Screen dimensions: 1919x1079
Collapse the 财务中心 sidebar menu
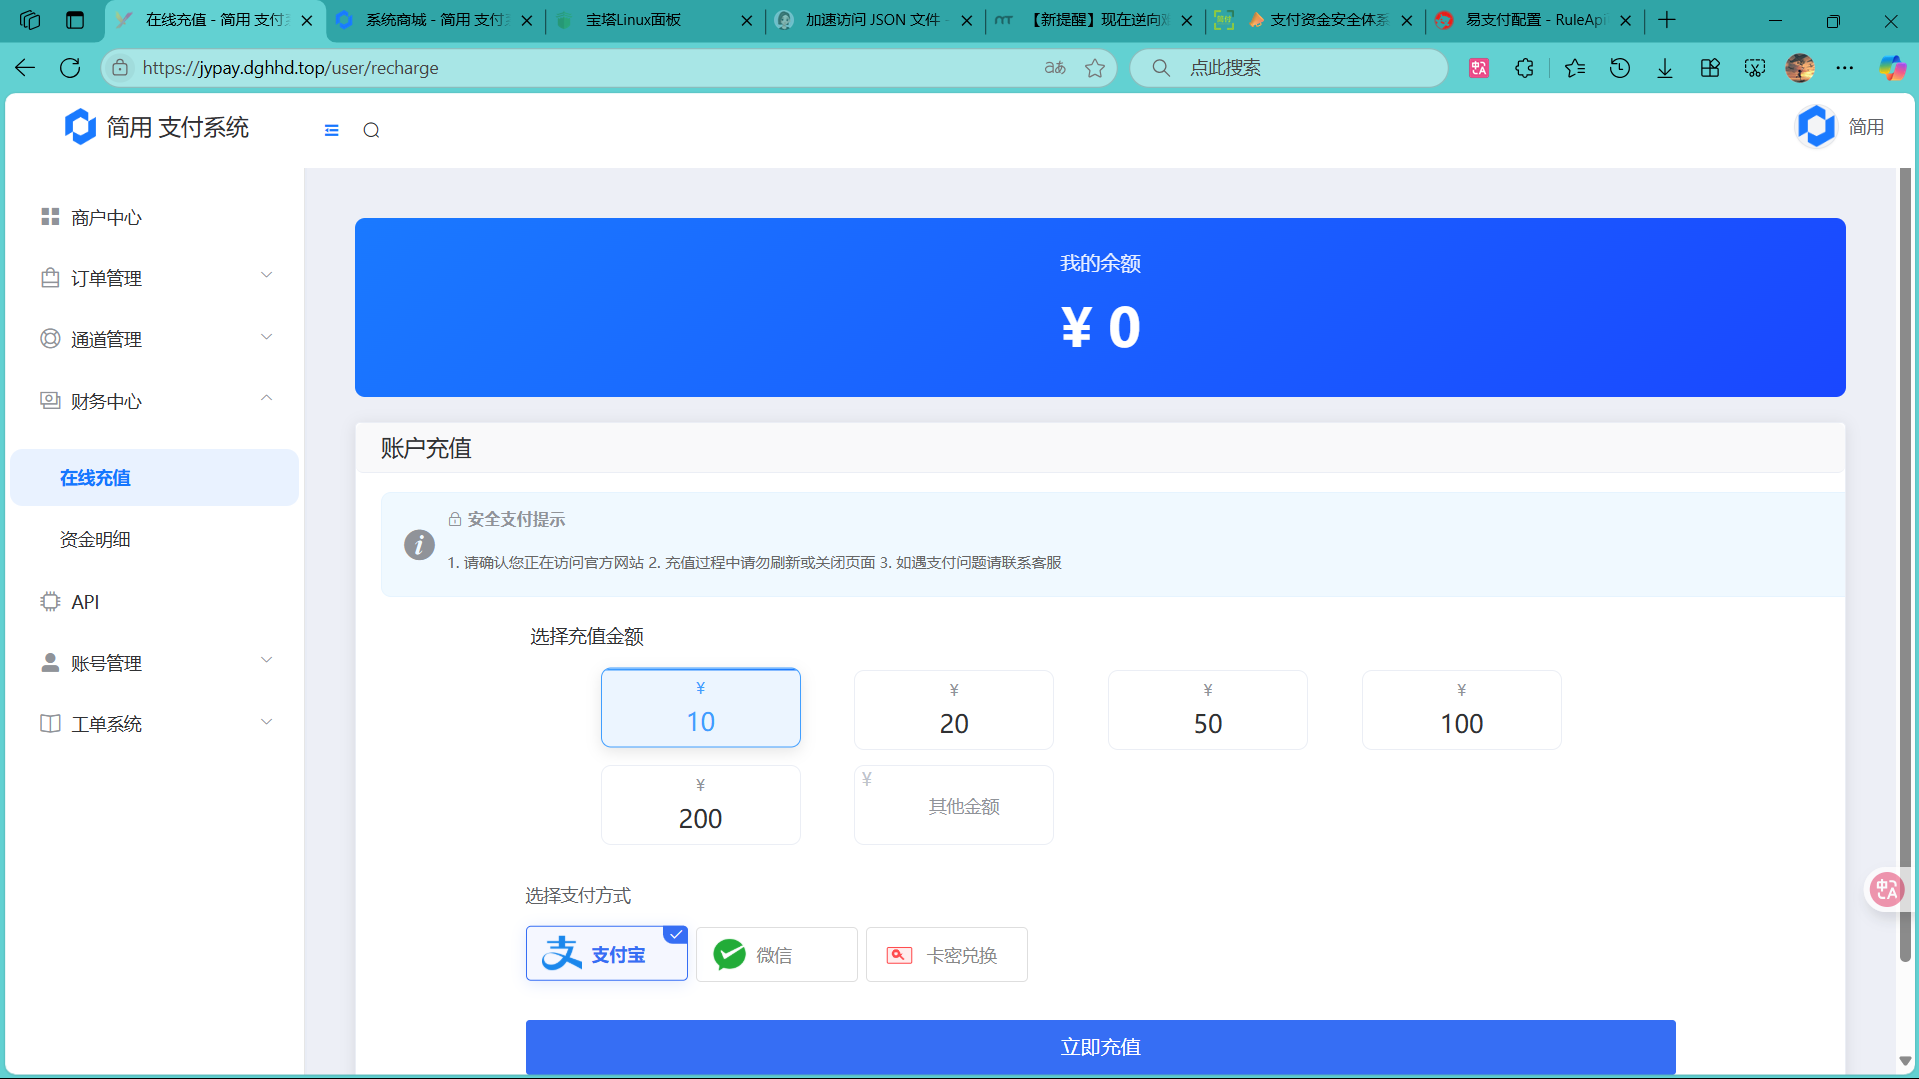[x=155, y=401]
